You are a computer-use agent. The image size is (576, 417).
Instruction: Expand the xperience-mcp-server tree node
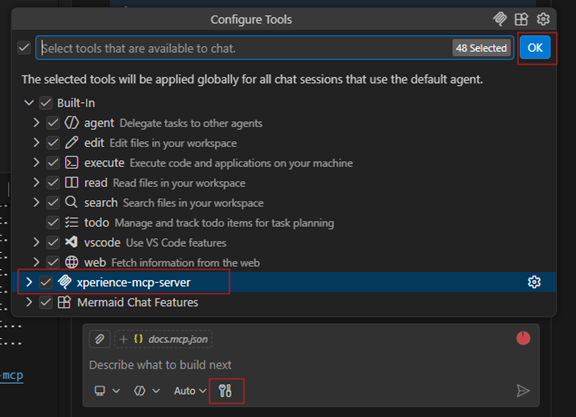(29, 282)
